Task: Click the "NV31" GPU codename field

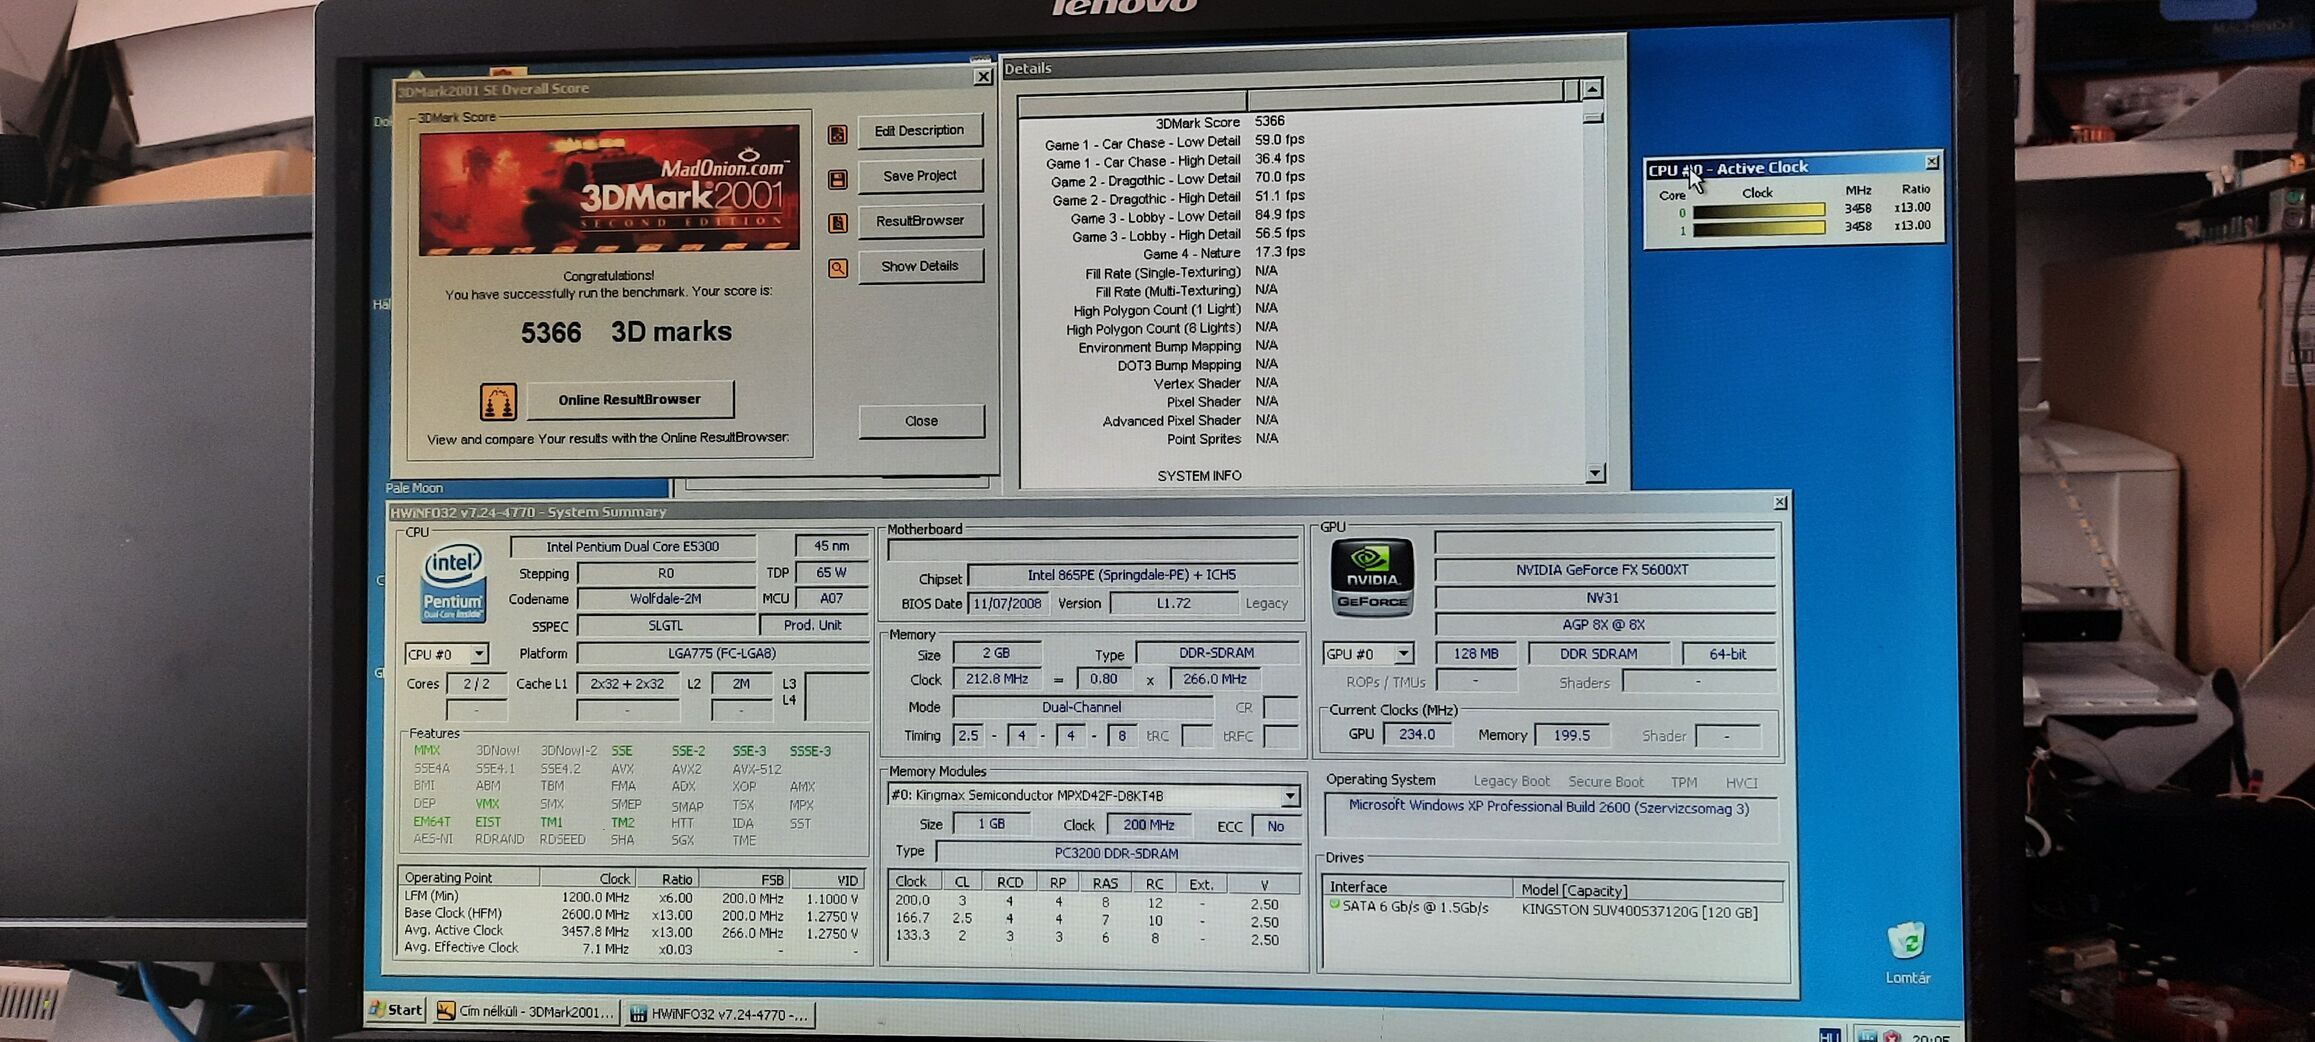Action: (x=1603, y=598)
